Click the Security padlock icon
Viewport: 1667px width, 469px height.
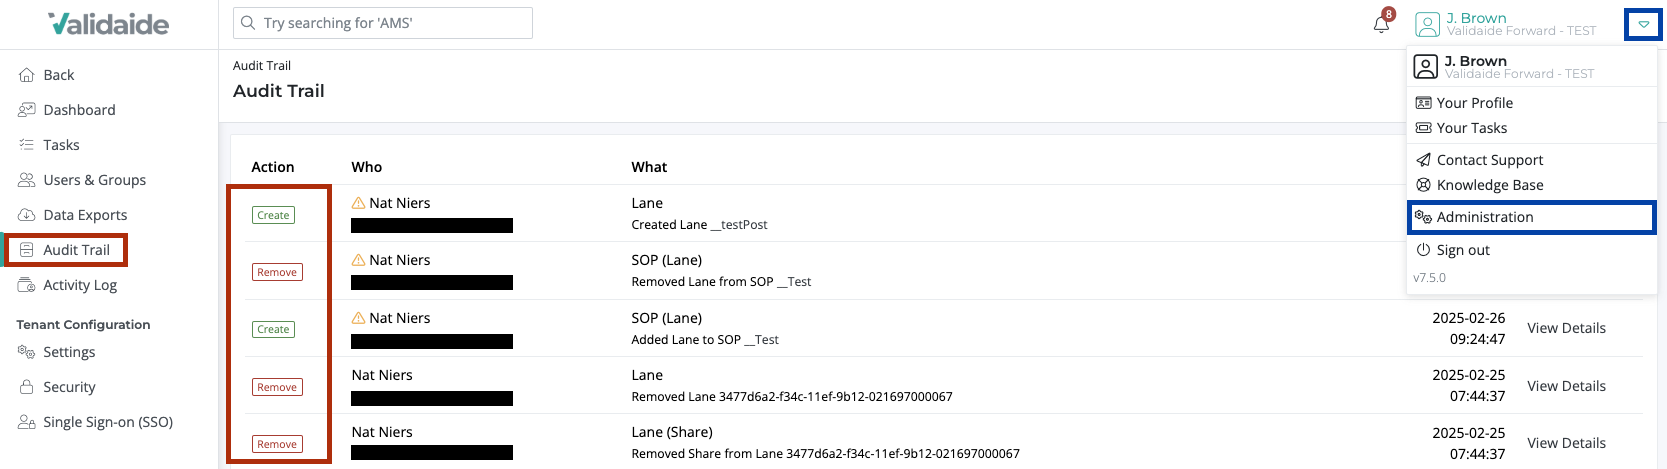(27, 387)
